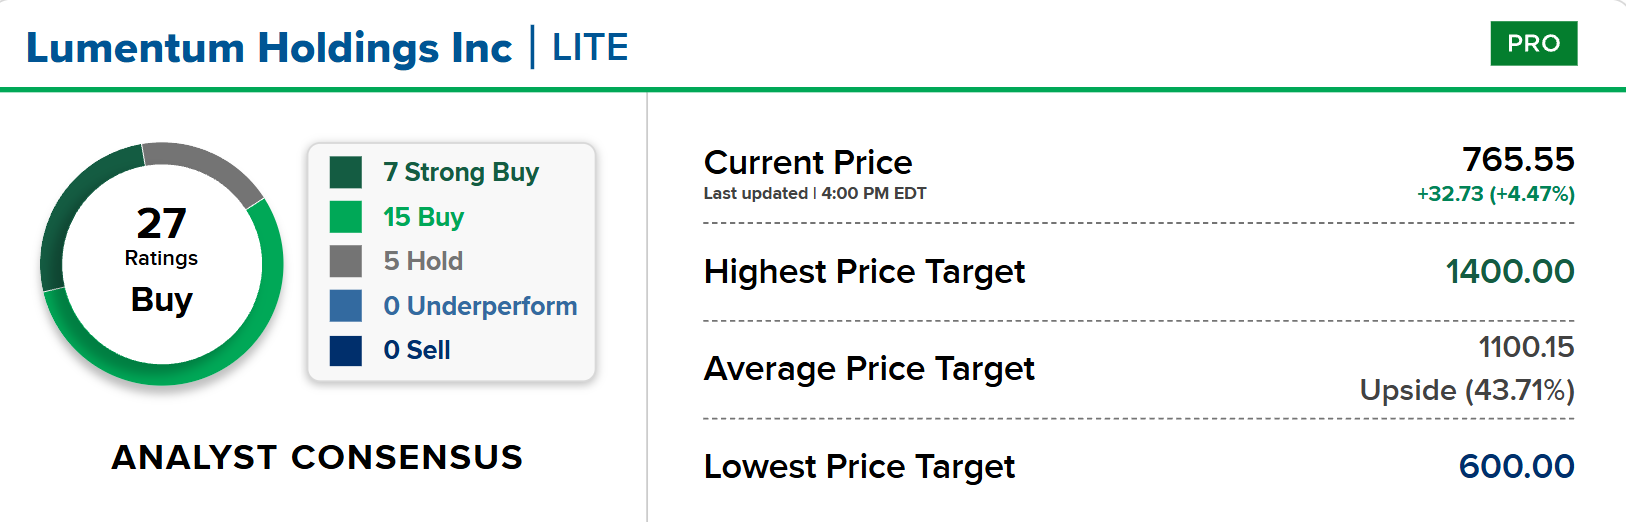This screenshot has height=522, width=1626.
Task: Click the Average Price Target 1100.15 value
Action: (1526, 347)
